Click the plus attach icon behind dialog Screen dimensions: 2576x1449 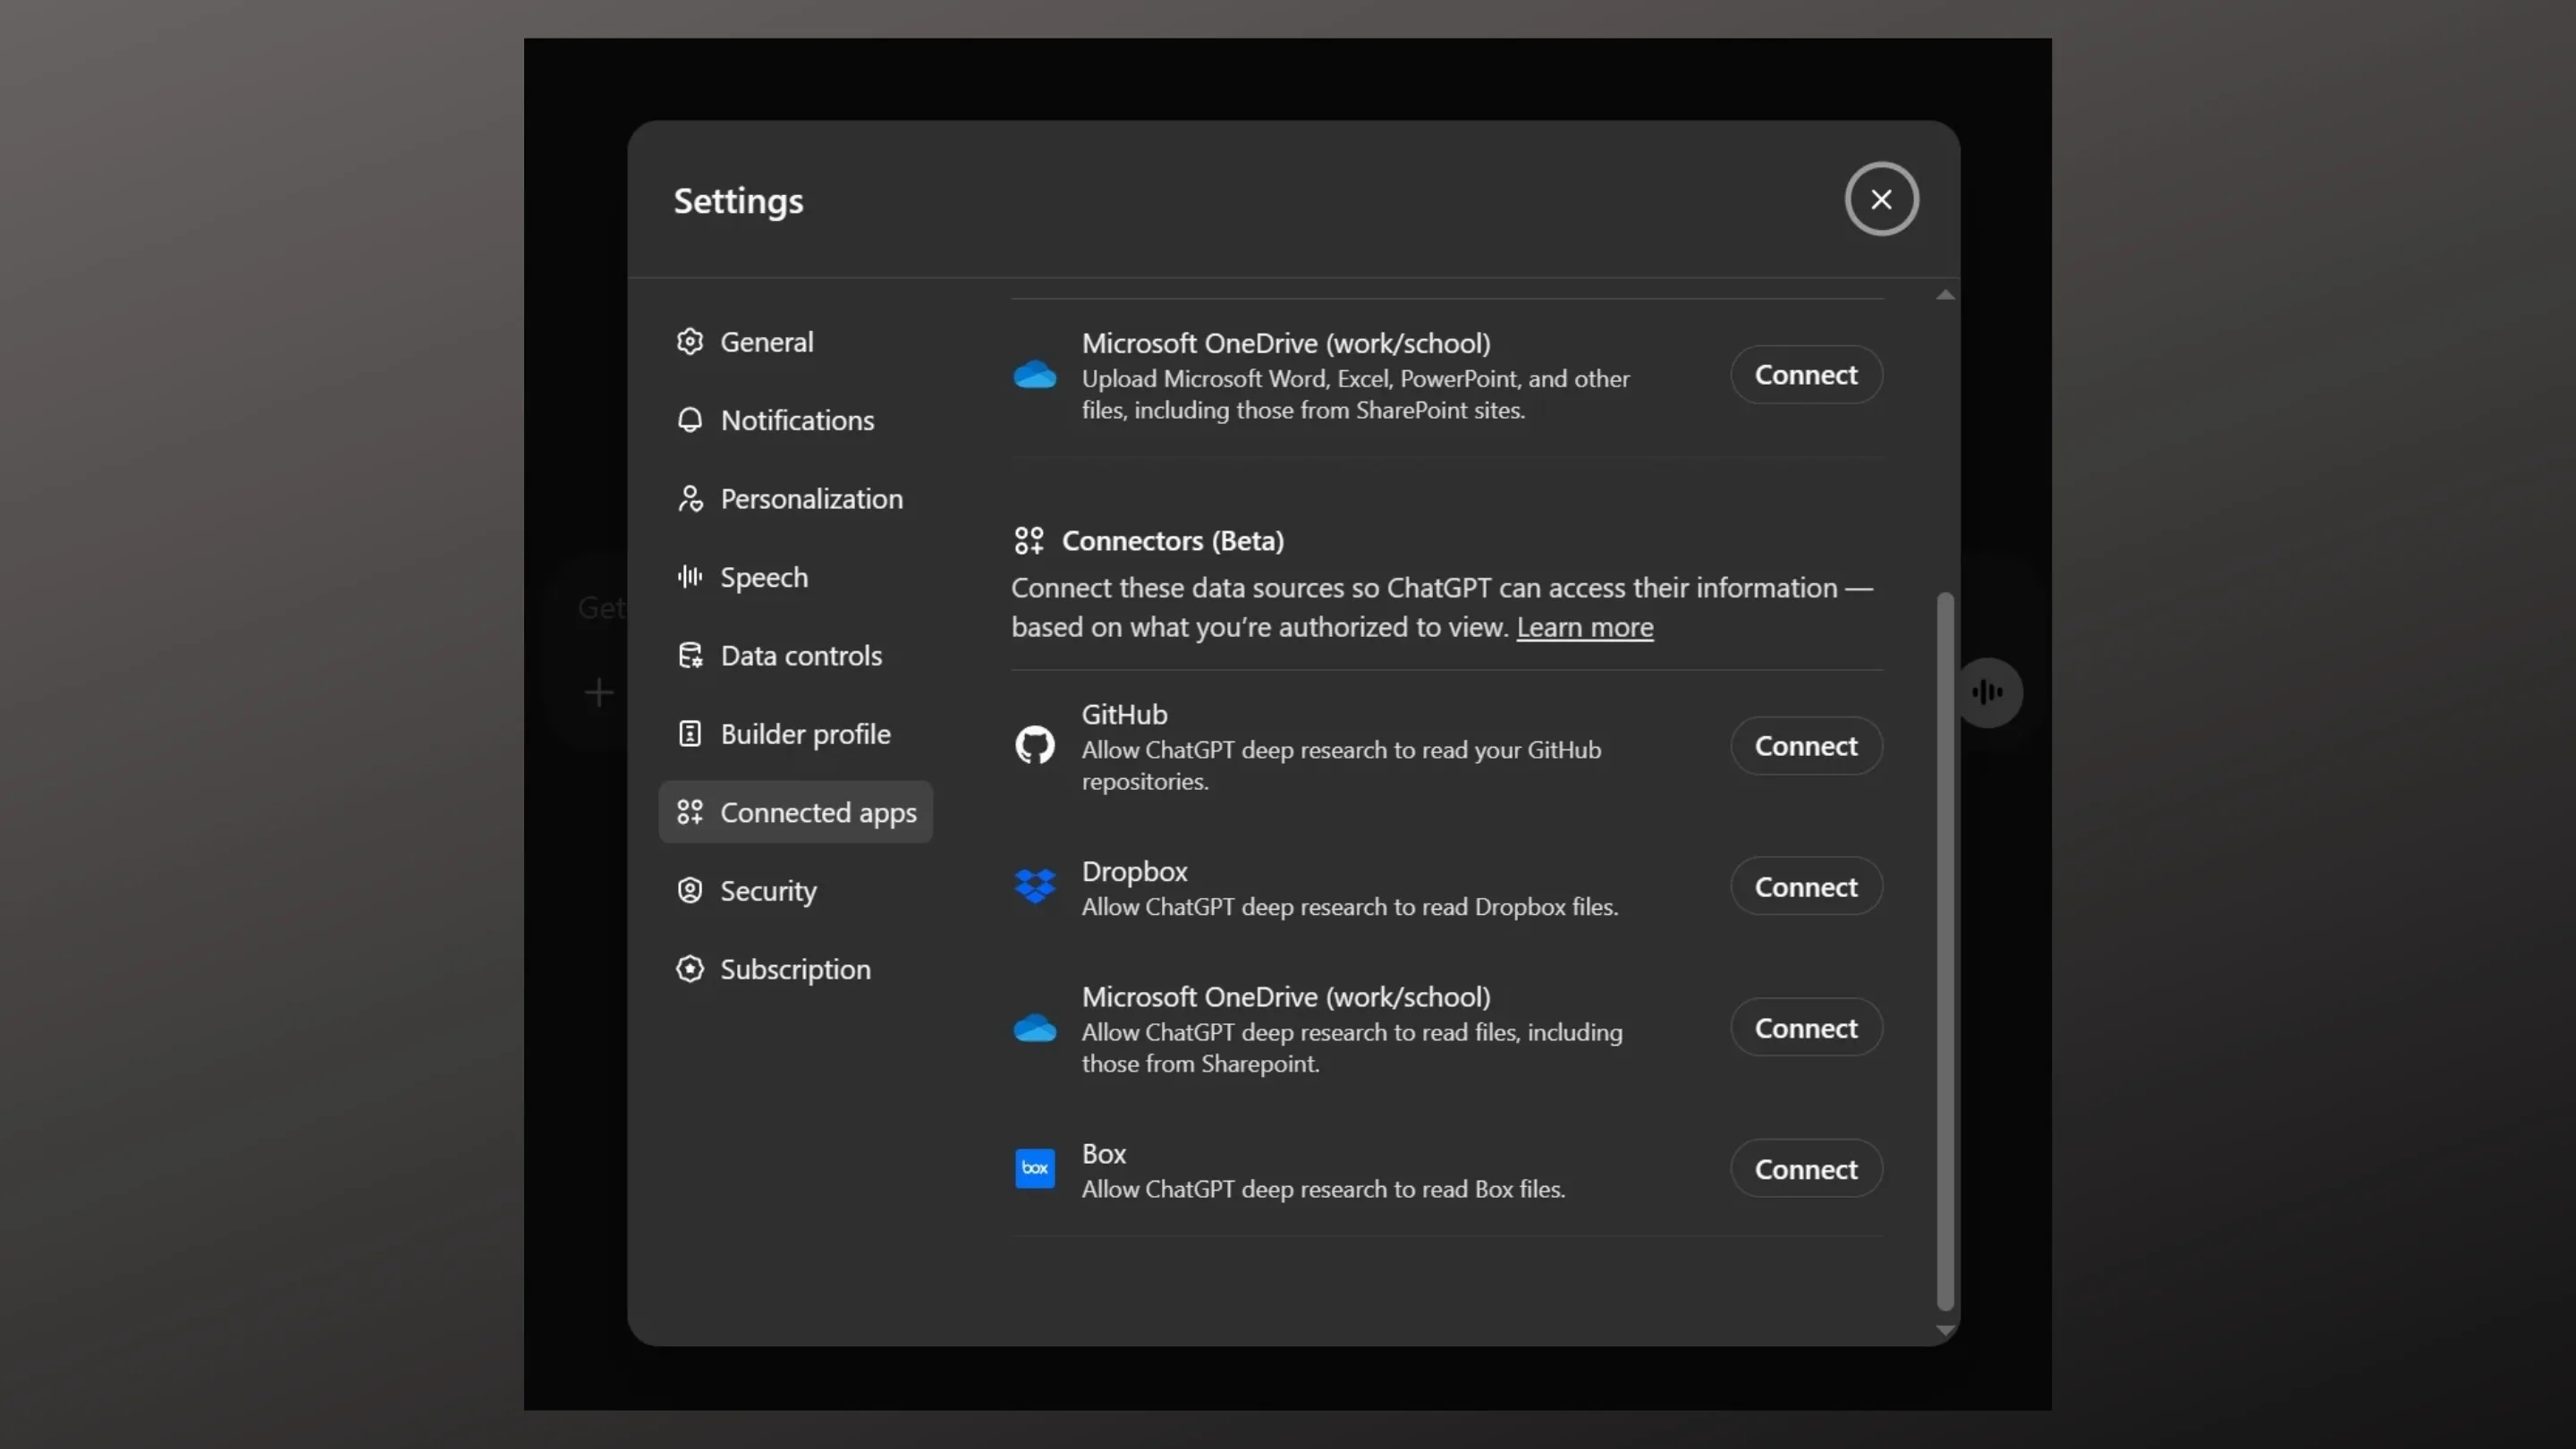point(599,692)
